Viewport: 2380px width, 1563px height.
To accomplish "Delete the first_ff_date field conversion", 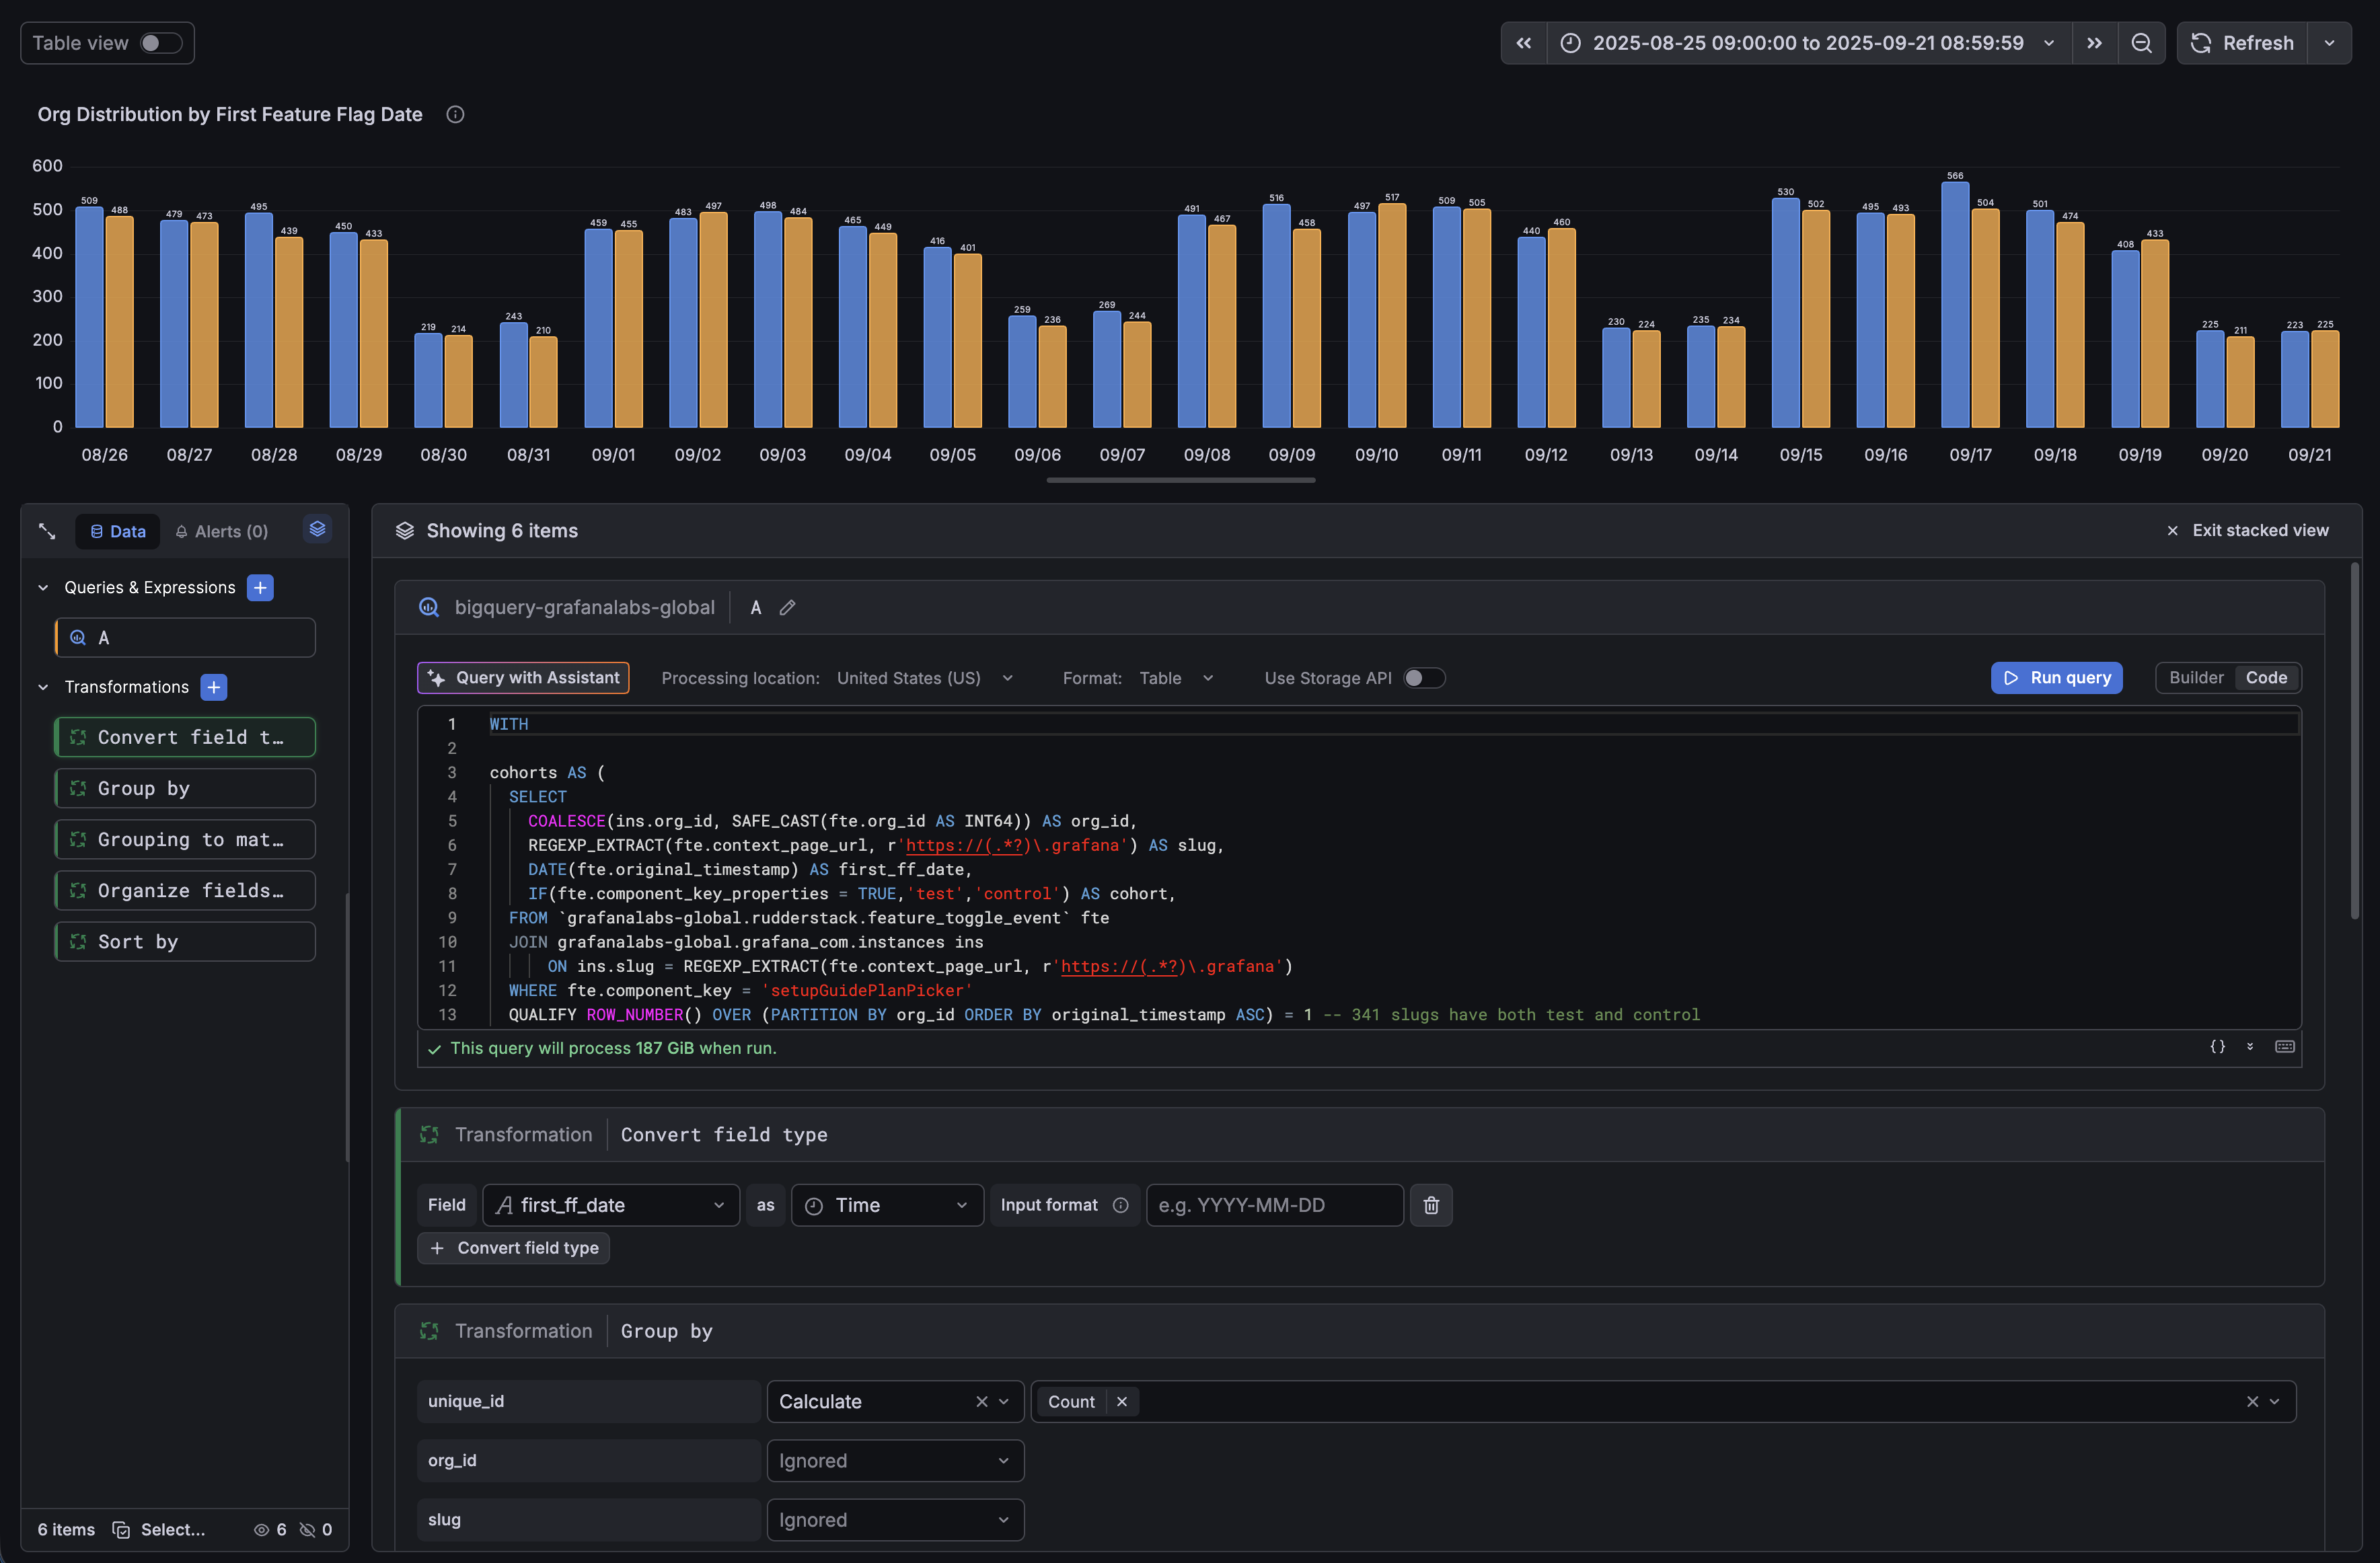I will point(1431,1205).
